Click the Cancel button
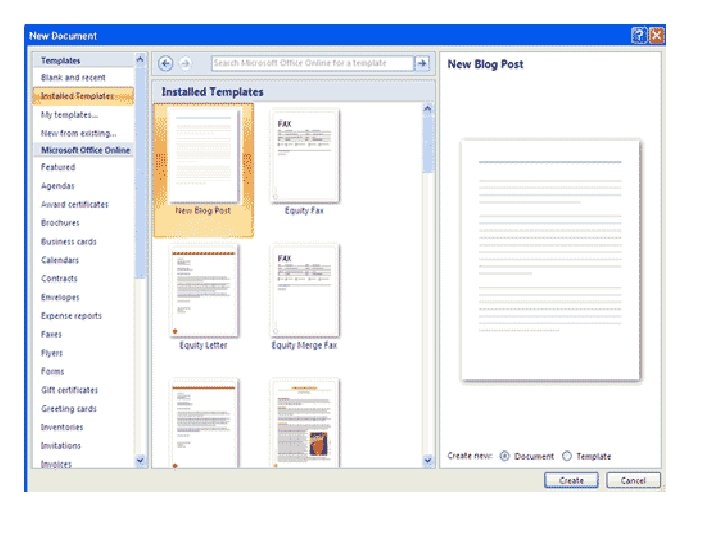The width and height of the screenshot is (720, 540). click(633, 480)
